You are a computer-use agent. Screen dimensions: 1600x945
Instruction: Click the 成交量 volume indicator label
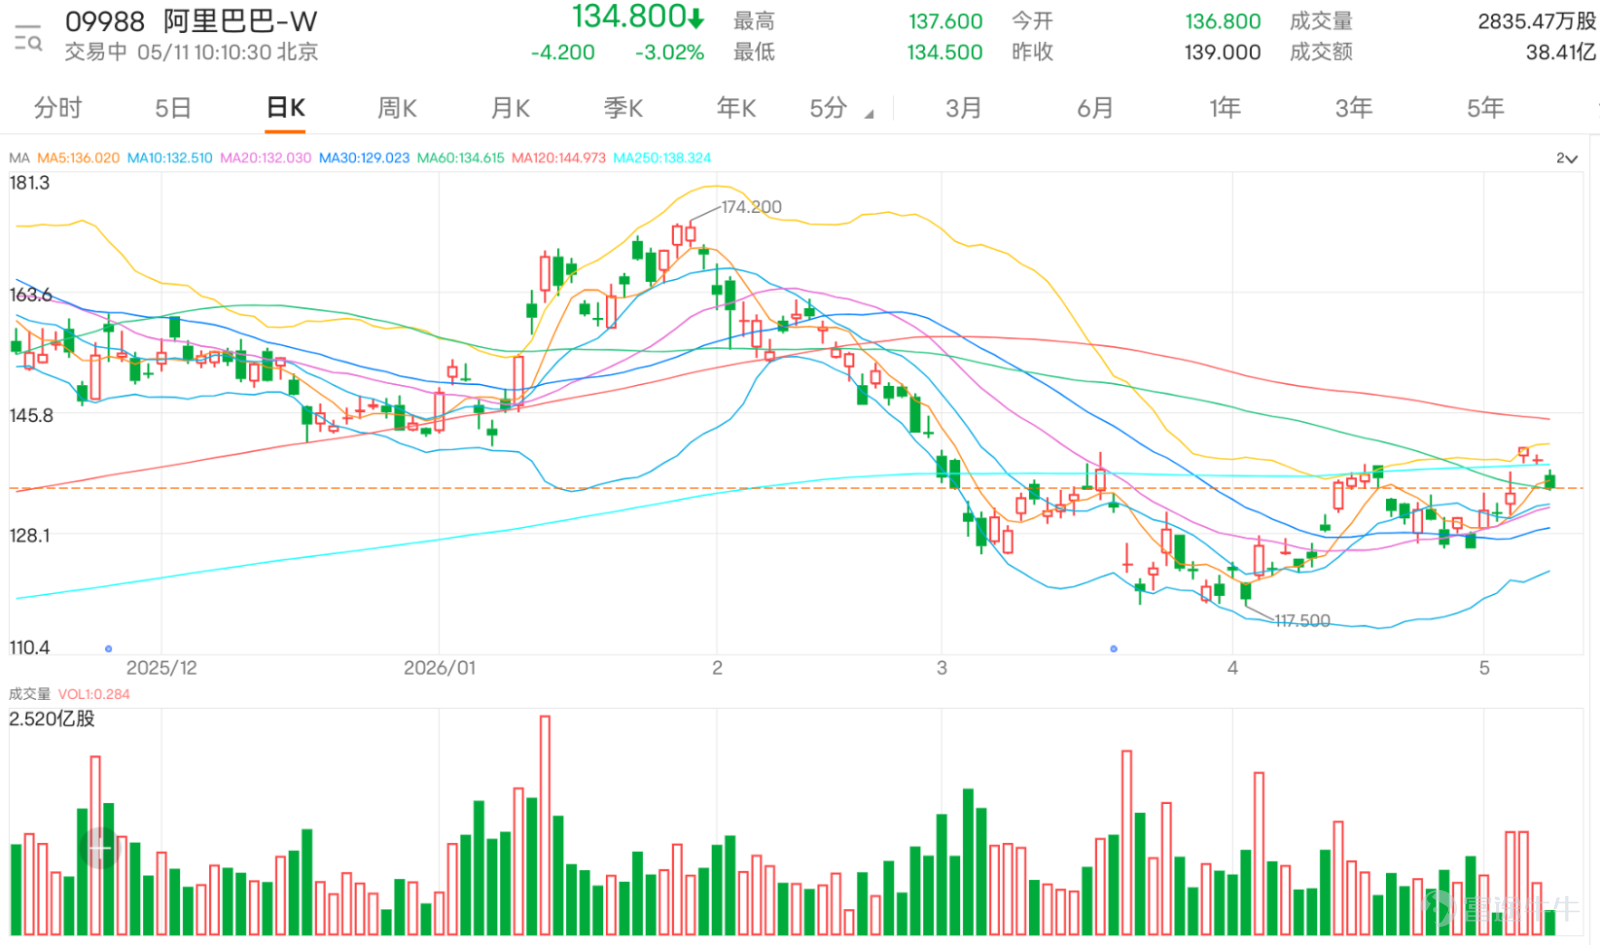[x=29, y=694]
